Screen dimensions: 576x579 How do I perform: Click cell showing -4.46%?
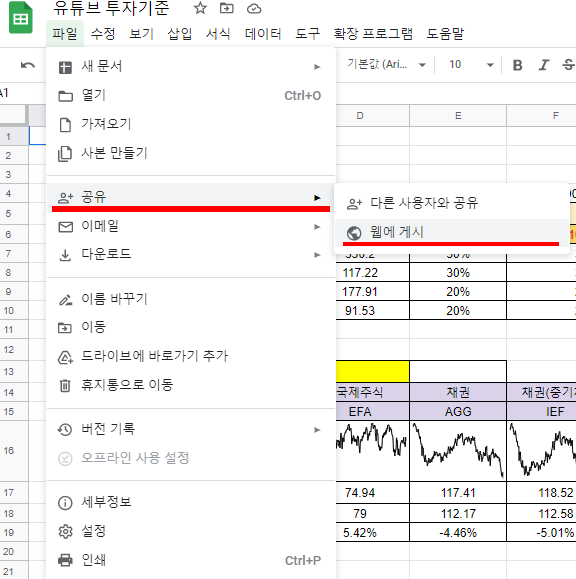[x=458, y=532]
